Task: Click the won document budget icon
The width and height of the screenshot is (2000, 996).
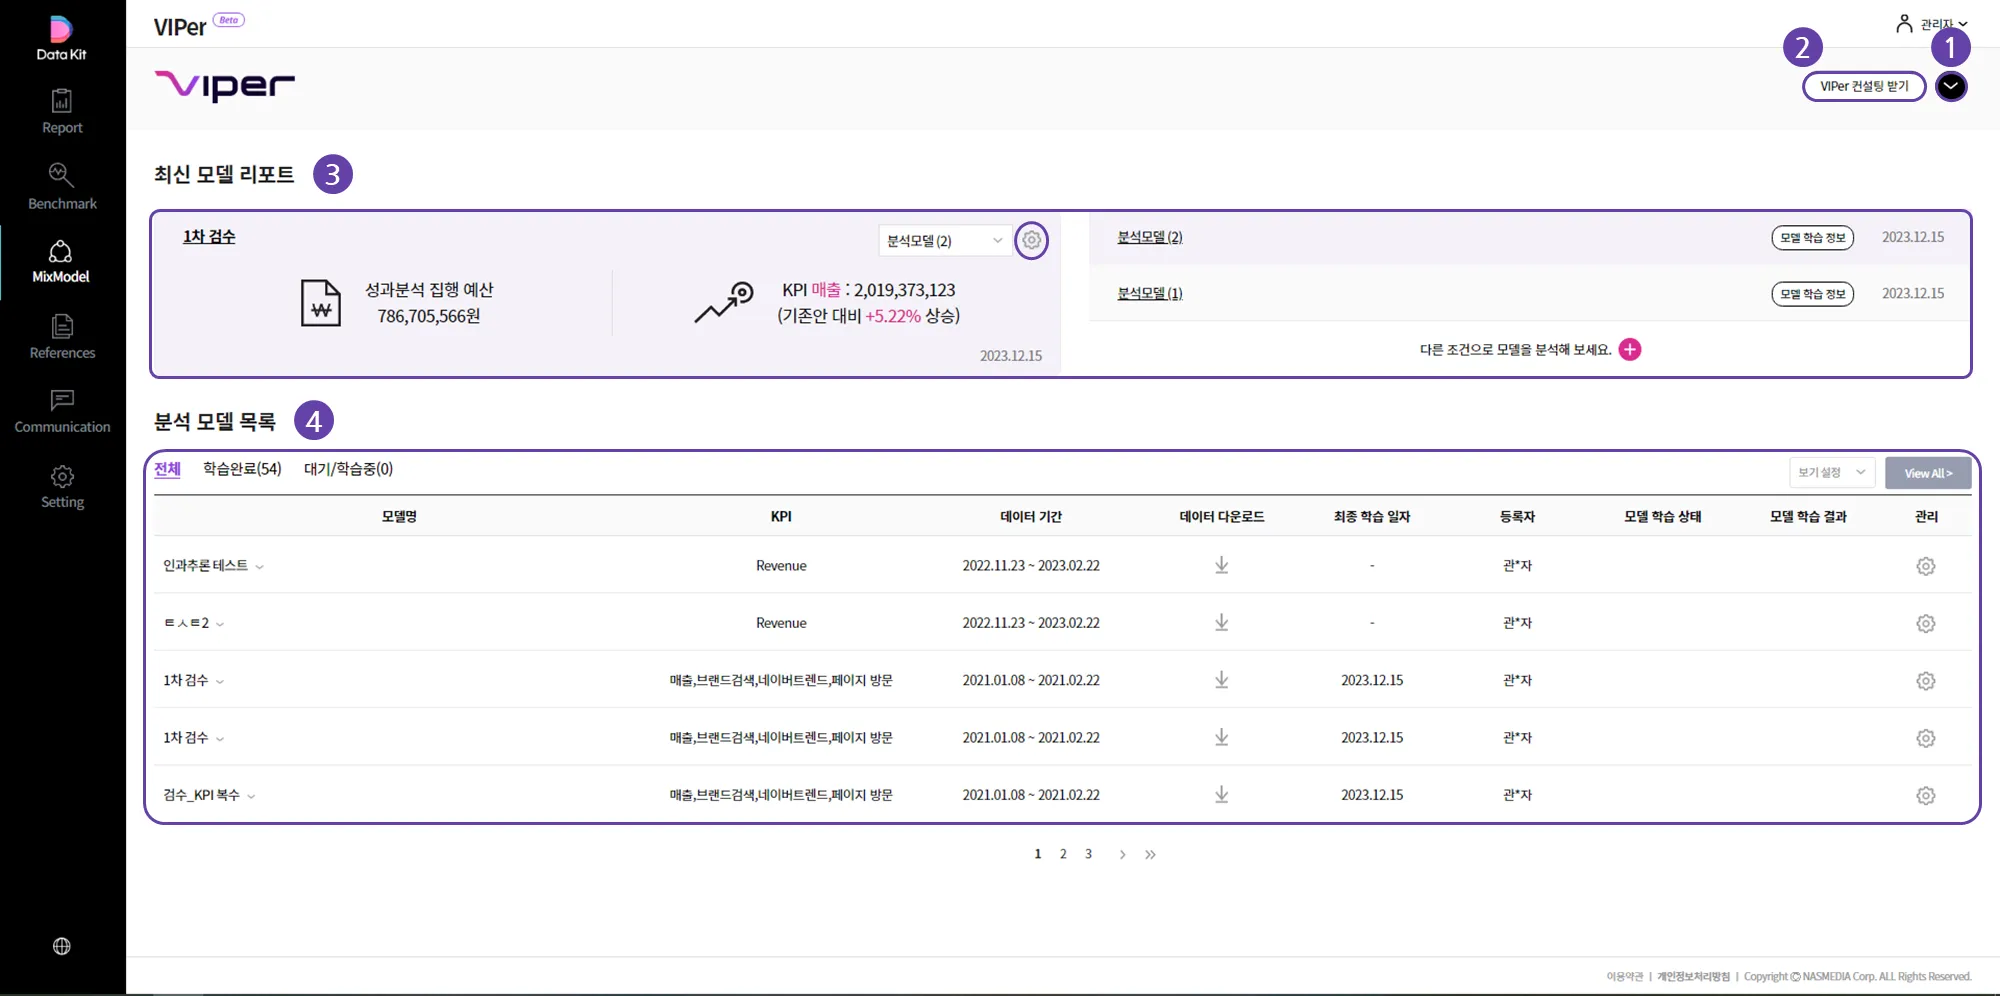Action: coord(321,303)
